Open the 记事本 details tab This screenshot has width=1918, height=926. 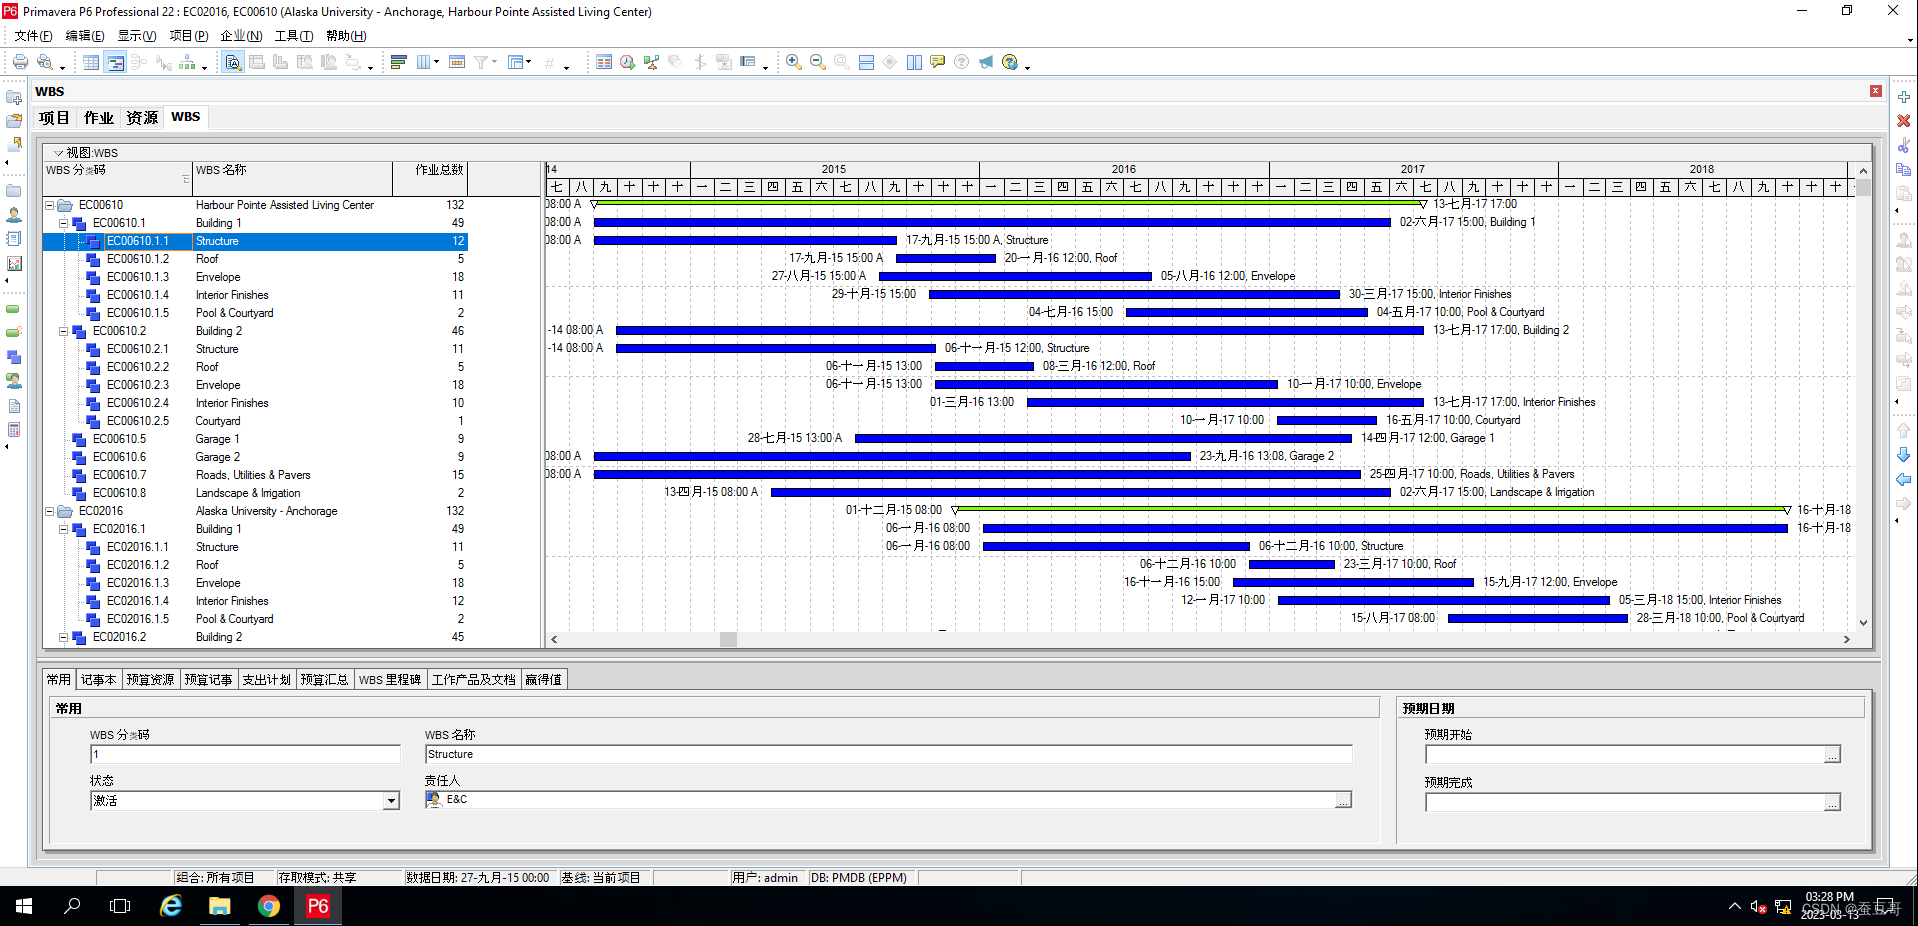coord(99,680)
